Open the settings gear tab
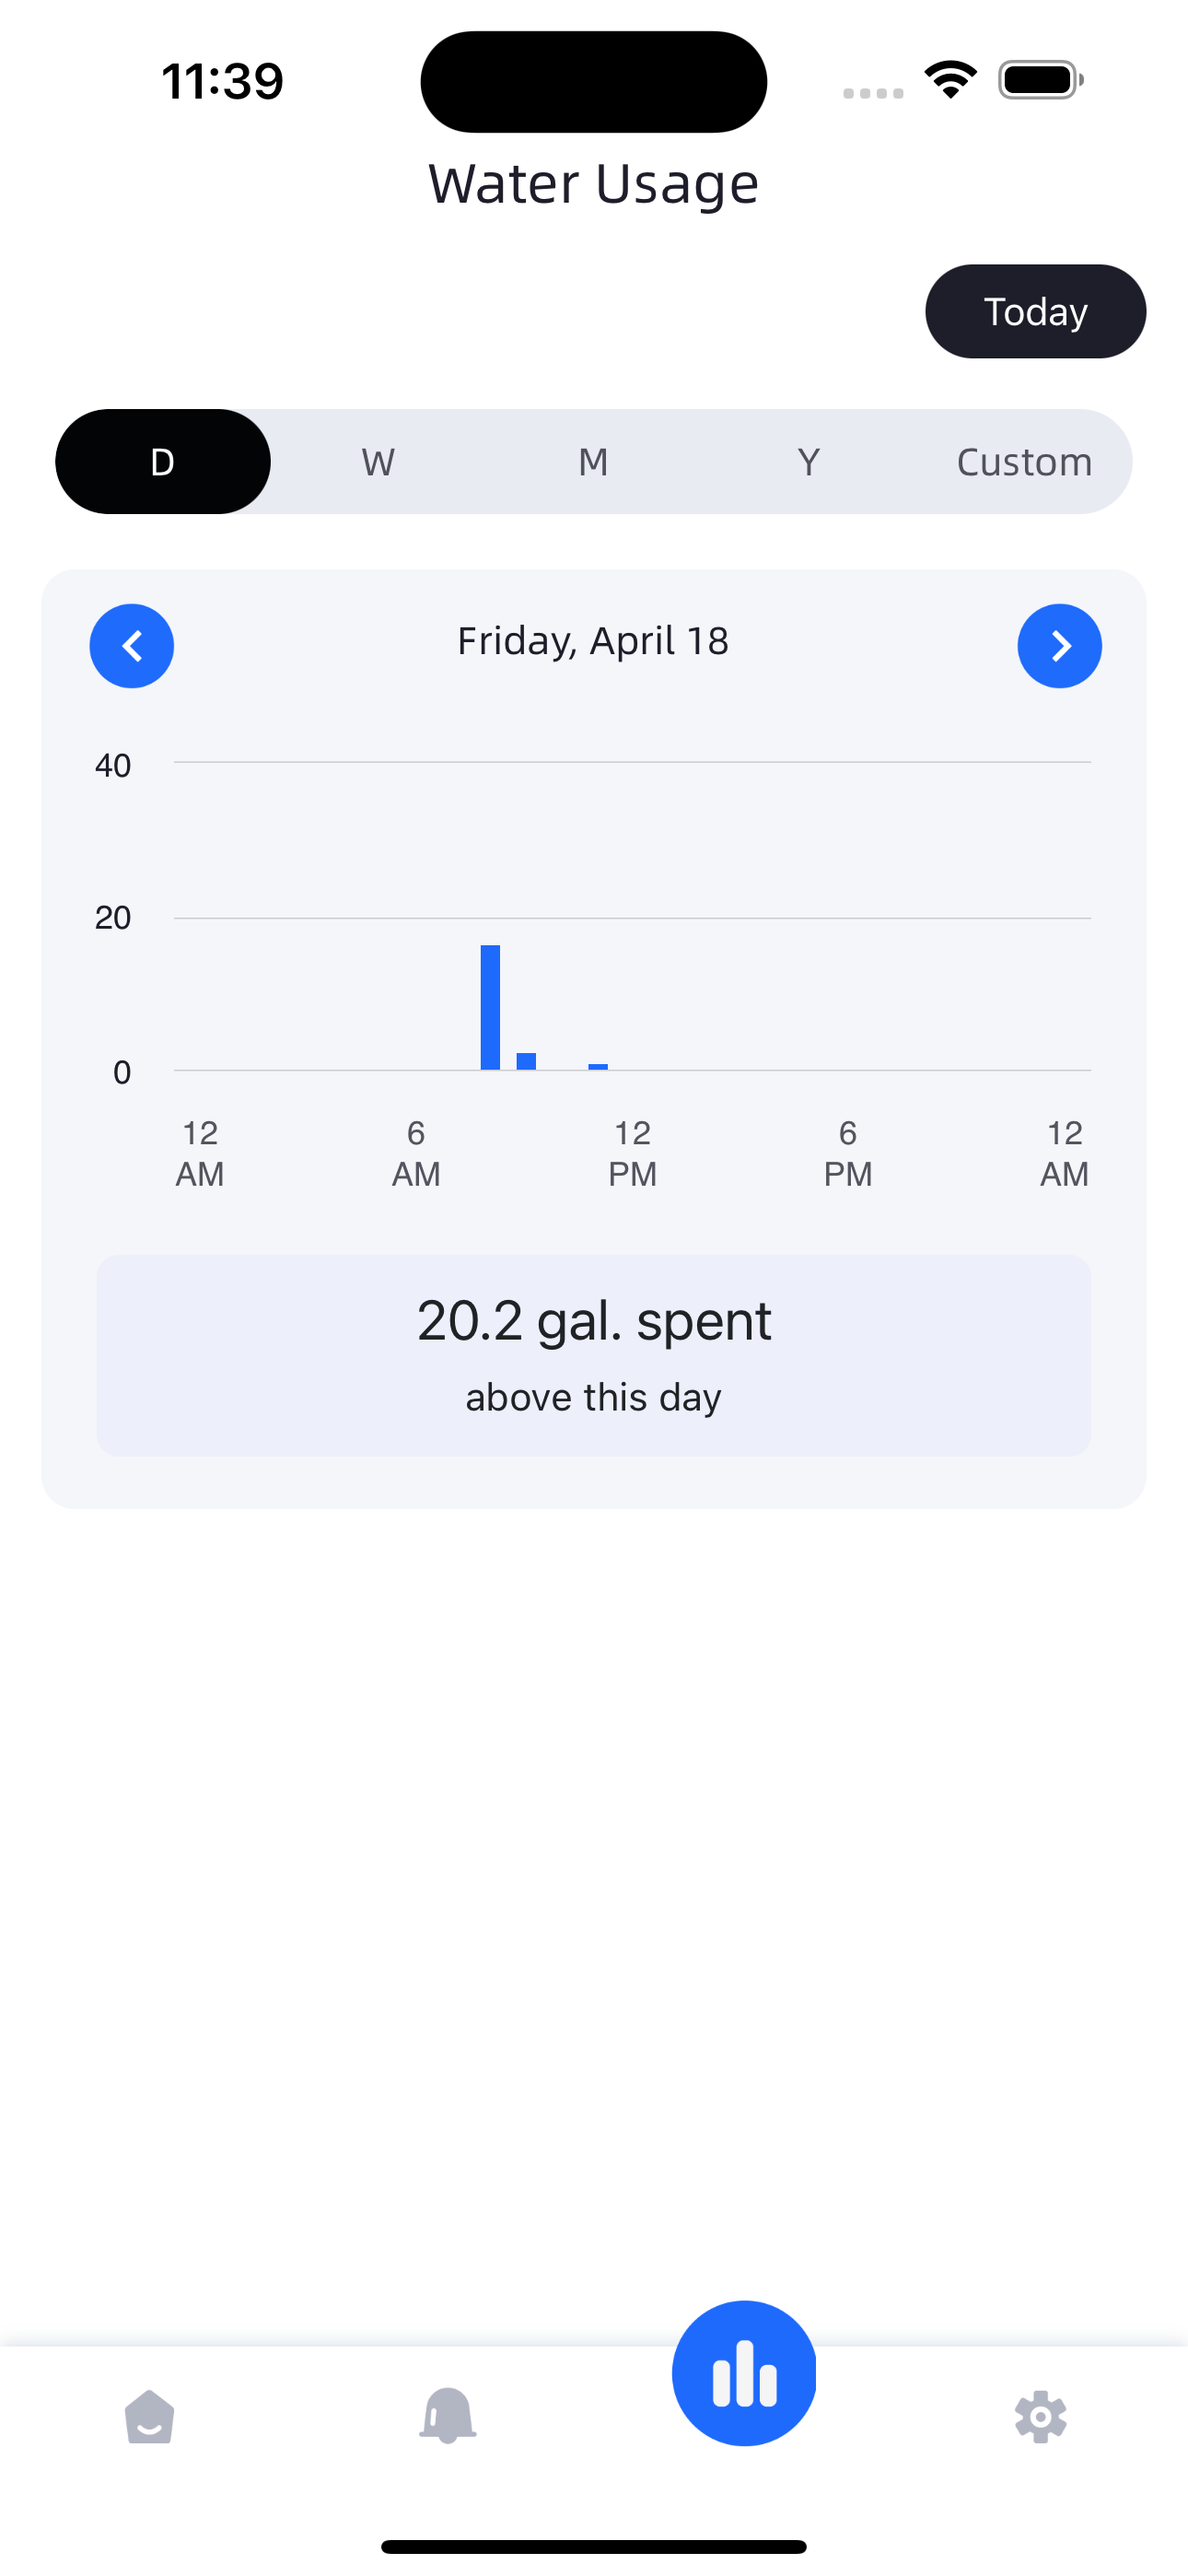Screen dimensions: 1188x2576 (x=1040, y=2417)
